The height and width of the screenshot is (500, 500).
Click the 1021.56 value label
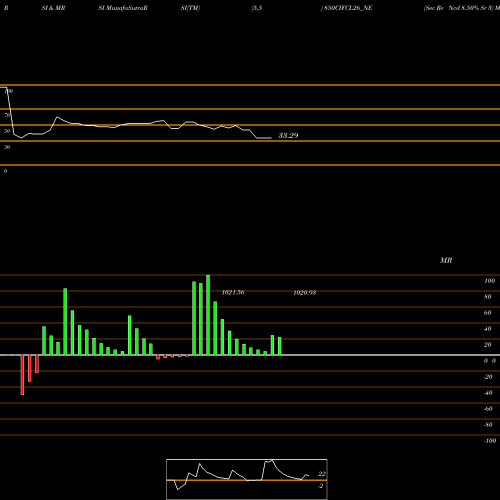(x=233, y=292)
